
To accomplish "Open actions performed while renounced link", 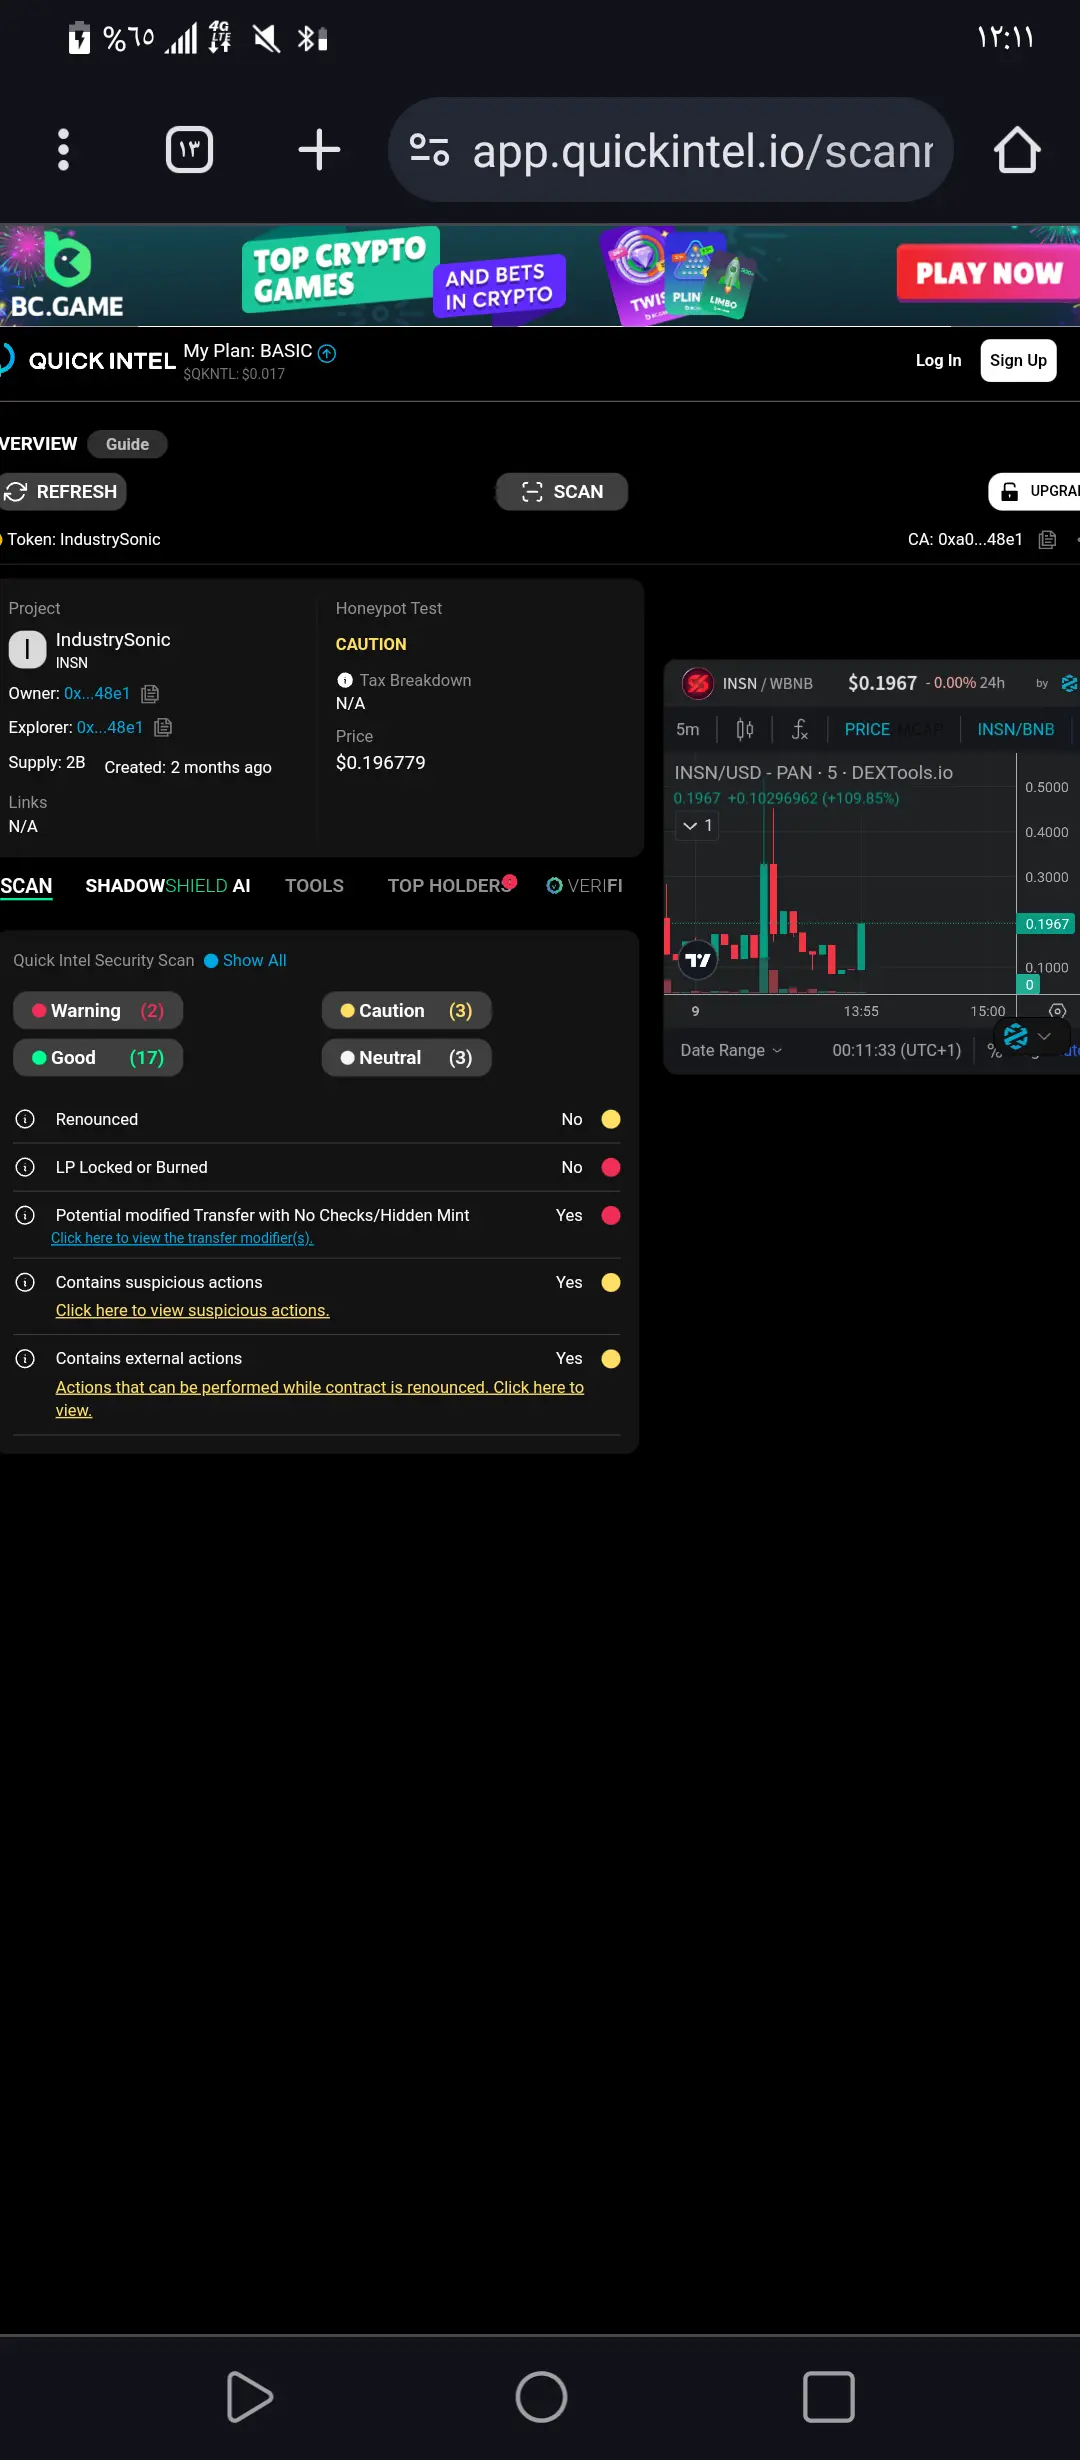I will click(x=320, y=1398).
